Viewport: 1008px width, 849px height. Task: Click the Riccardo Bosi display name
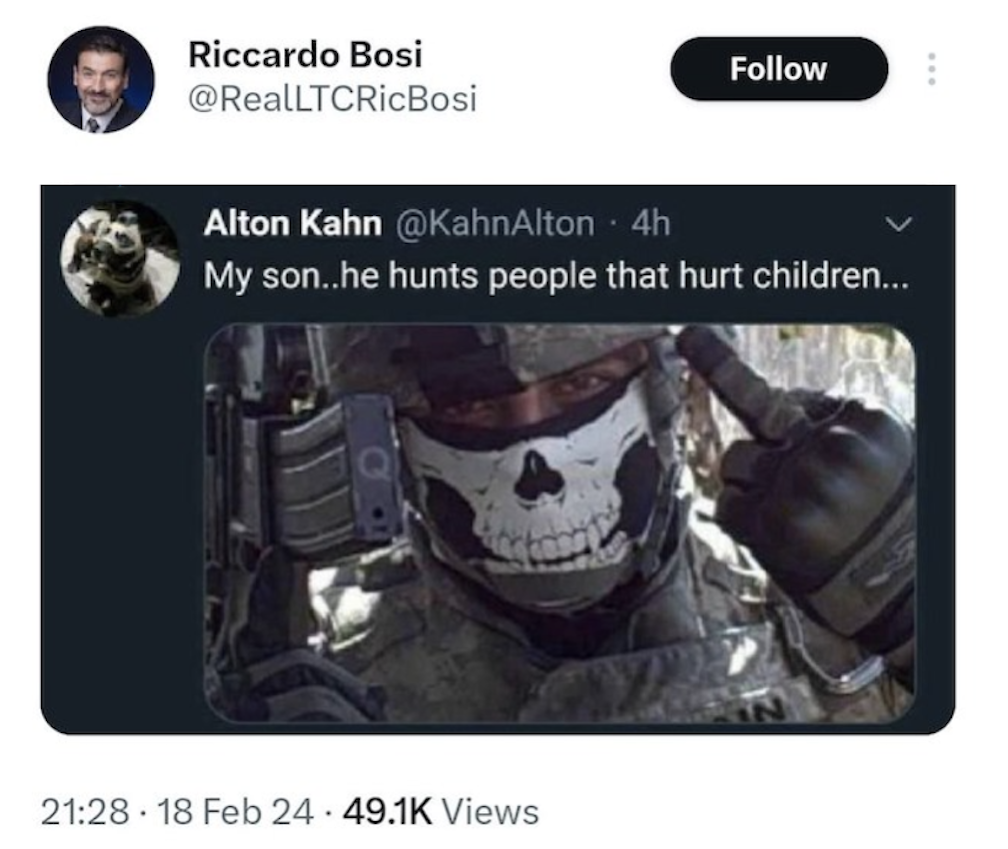(305, 56)
